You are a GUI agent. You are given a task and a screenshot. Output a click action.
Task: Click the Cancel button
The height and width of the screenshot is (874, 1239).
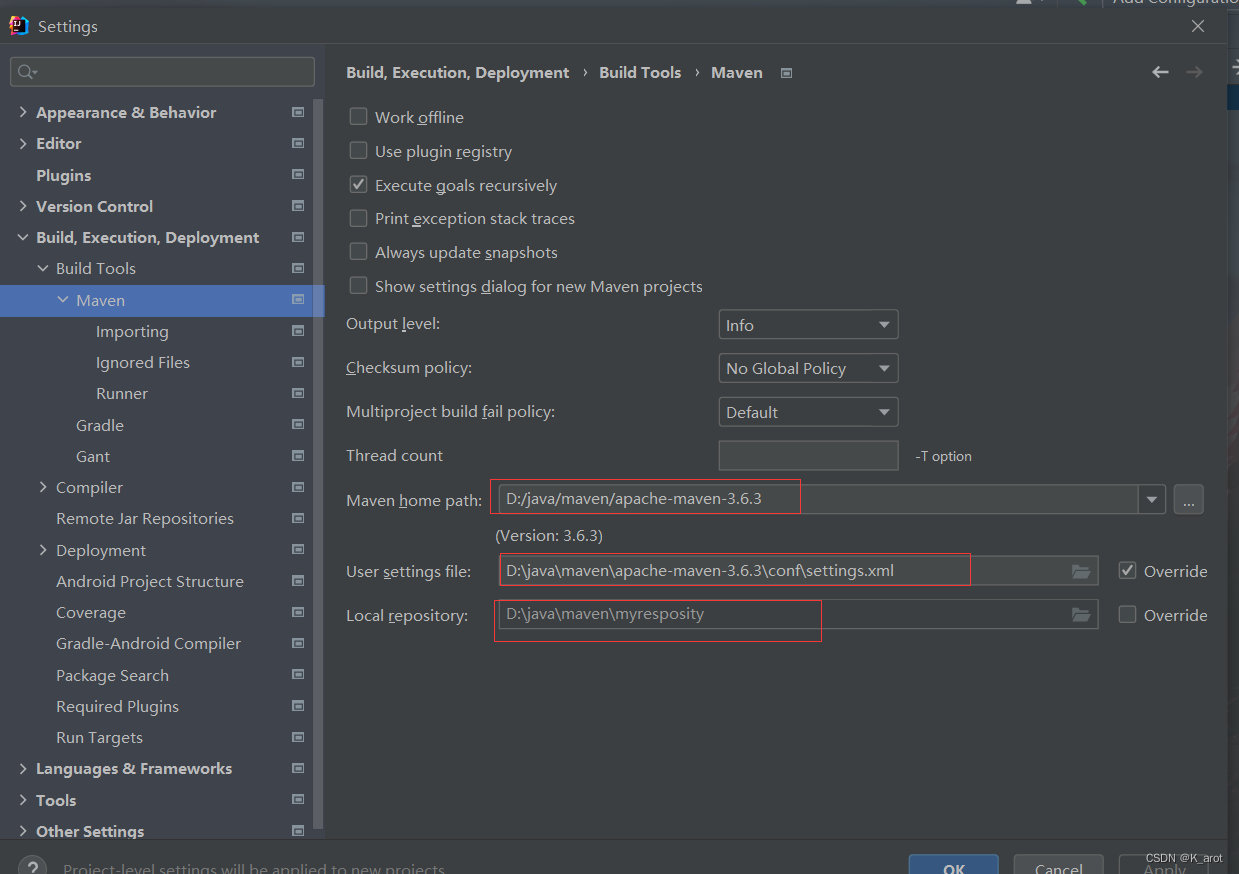pos(1058,866)
